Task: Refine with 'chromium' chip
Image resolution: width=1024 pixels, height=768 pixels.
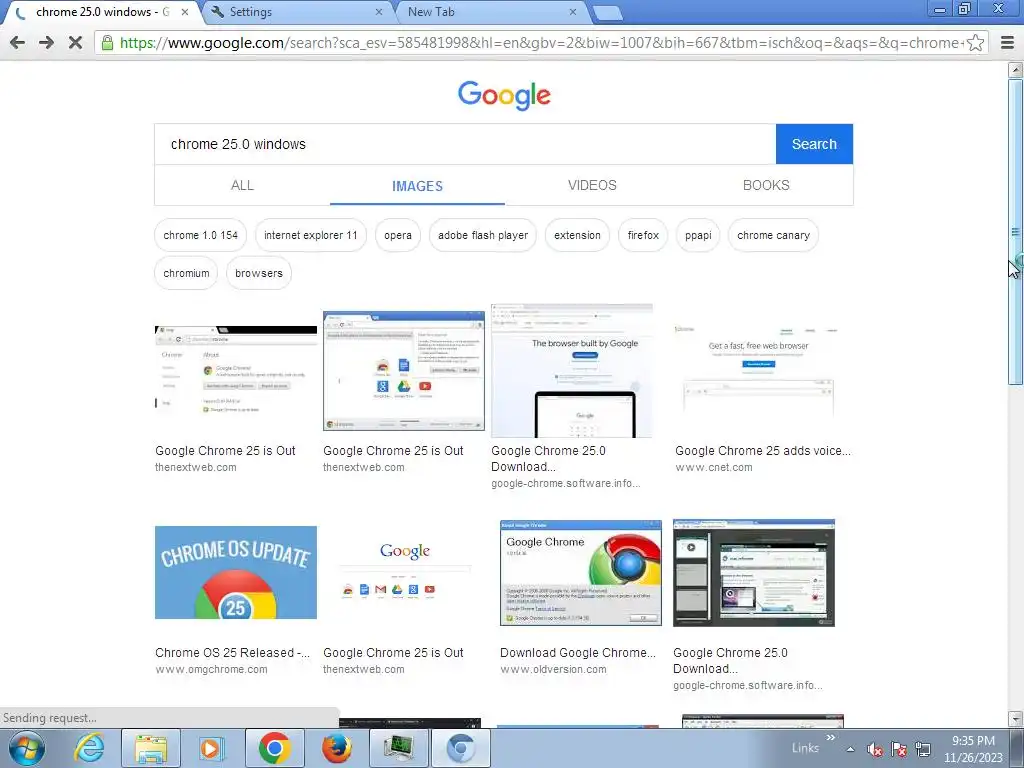Action: (186, 273)
